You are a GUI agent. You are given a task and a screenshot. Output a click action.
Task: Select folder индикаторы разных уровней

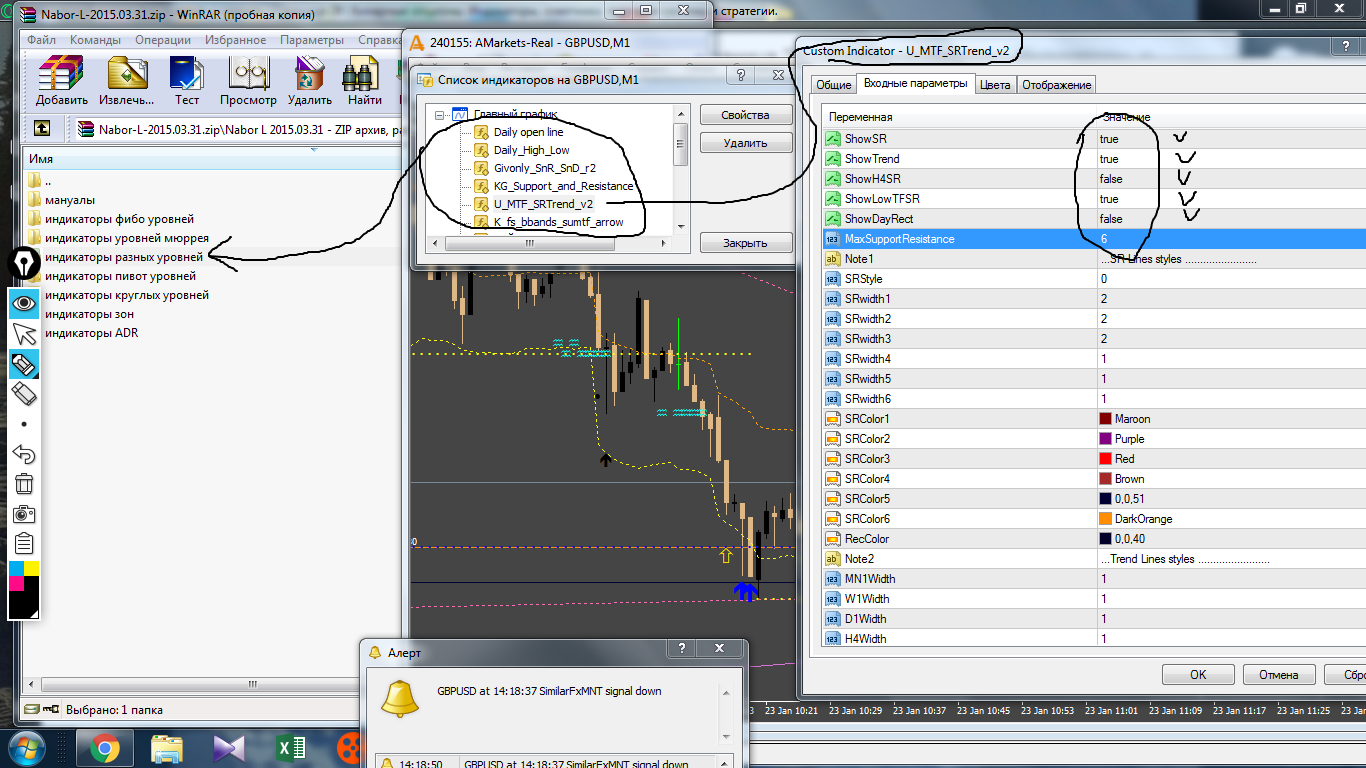(124, 257)
